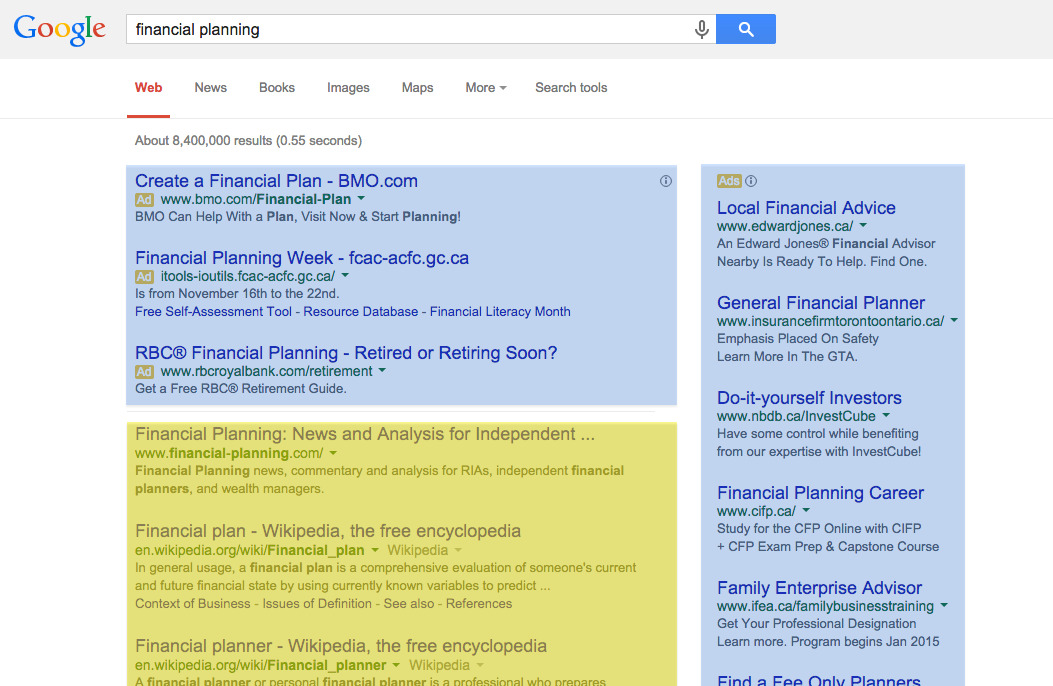The height and width of the screenshot is (686, 1053).
Task: Click the Ad badge beside www.bmo.com
Action: pos(144,199)
